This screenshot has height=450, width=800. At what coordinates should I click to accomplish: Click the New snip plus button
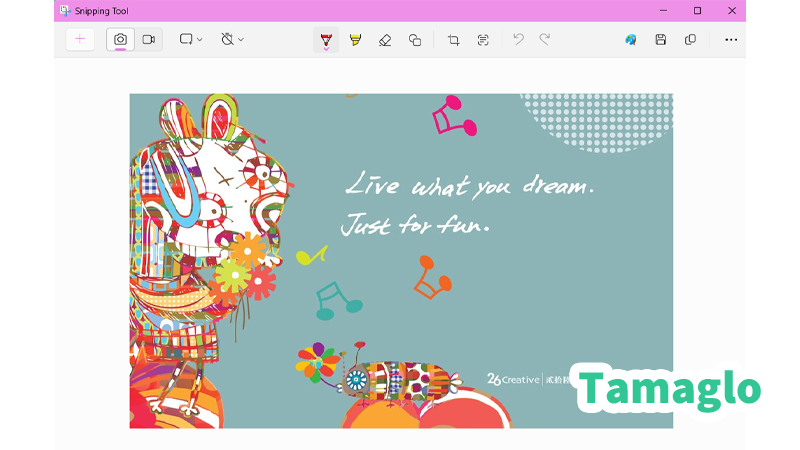click(80, 40)
